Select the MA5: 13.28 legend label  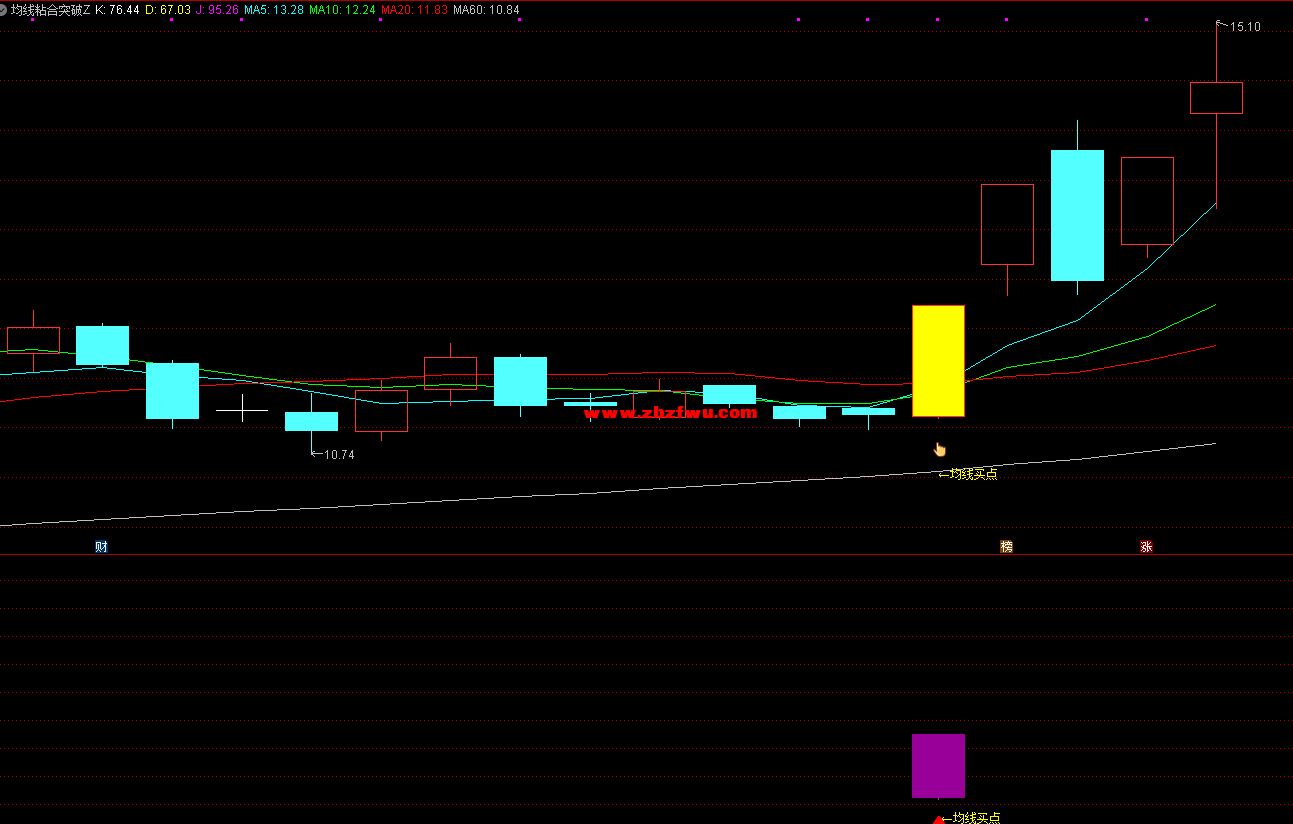(275, 10)
